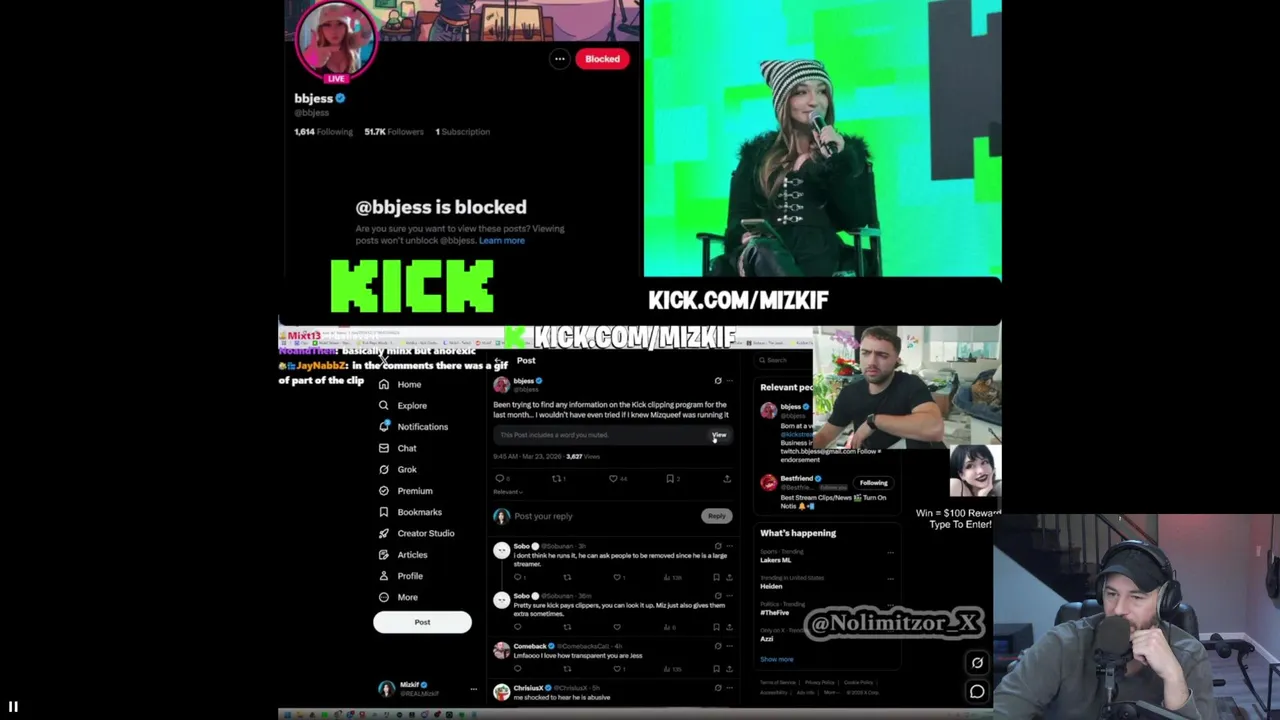Image resolution: width=1280 pixels, height=720 pixels.
Task: Click the floating messages chat button
Action: click(x=977, y=691)
